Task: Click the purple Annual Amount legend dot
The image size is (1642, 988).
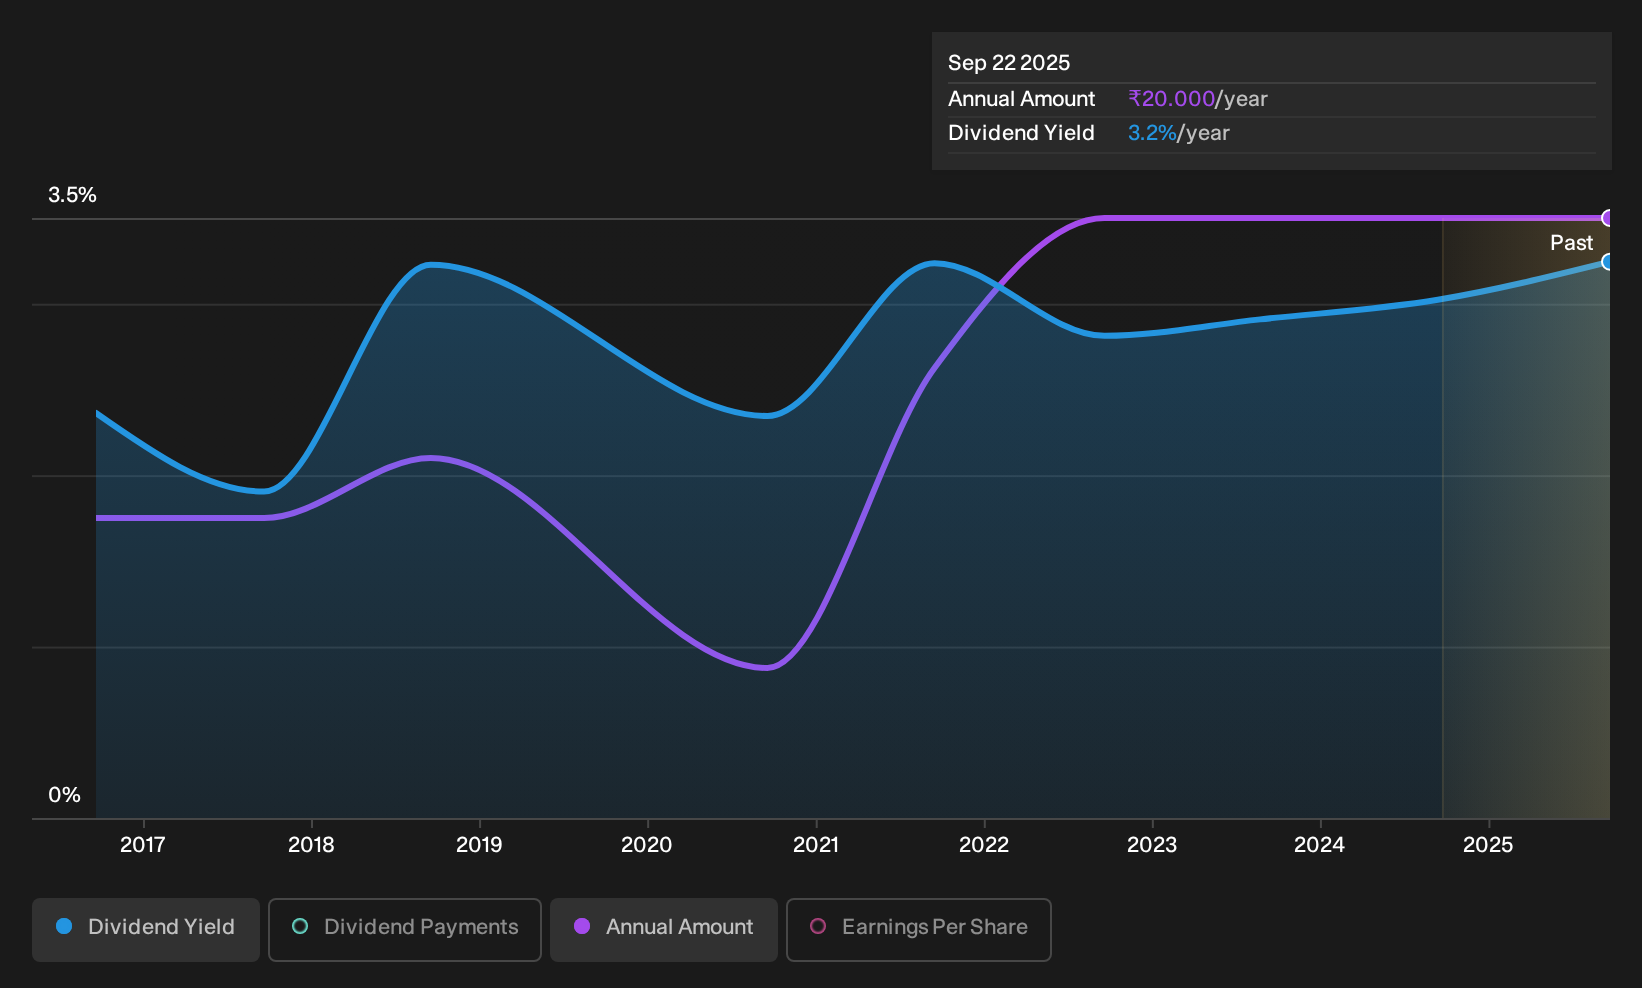Action: point(582,926)
